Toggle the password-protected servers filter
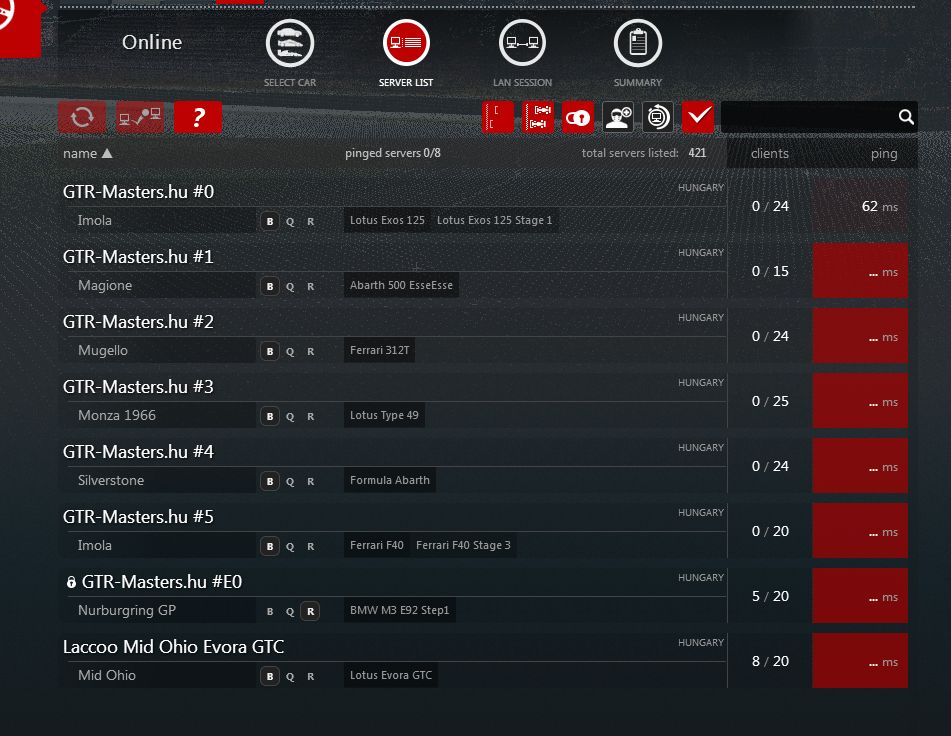Screen dimensions: 951x736 (x=578, y=117)
